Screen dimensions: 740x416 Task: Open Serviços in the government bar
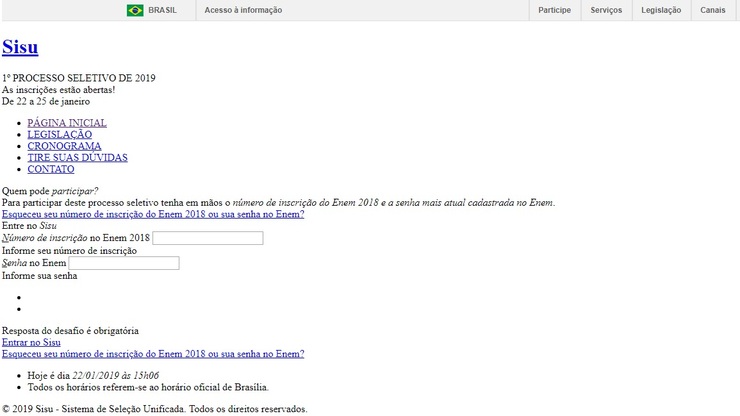pyautogui.click(x=606, y=10)
